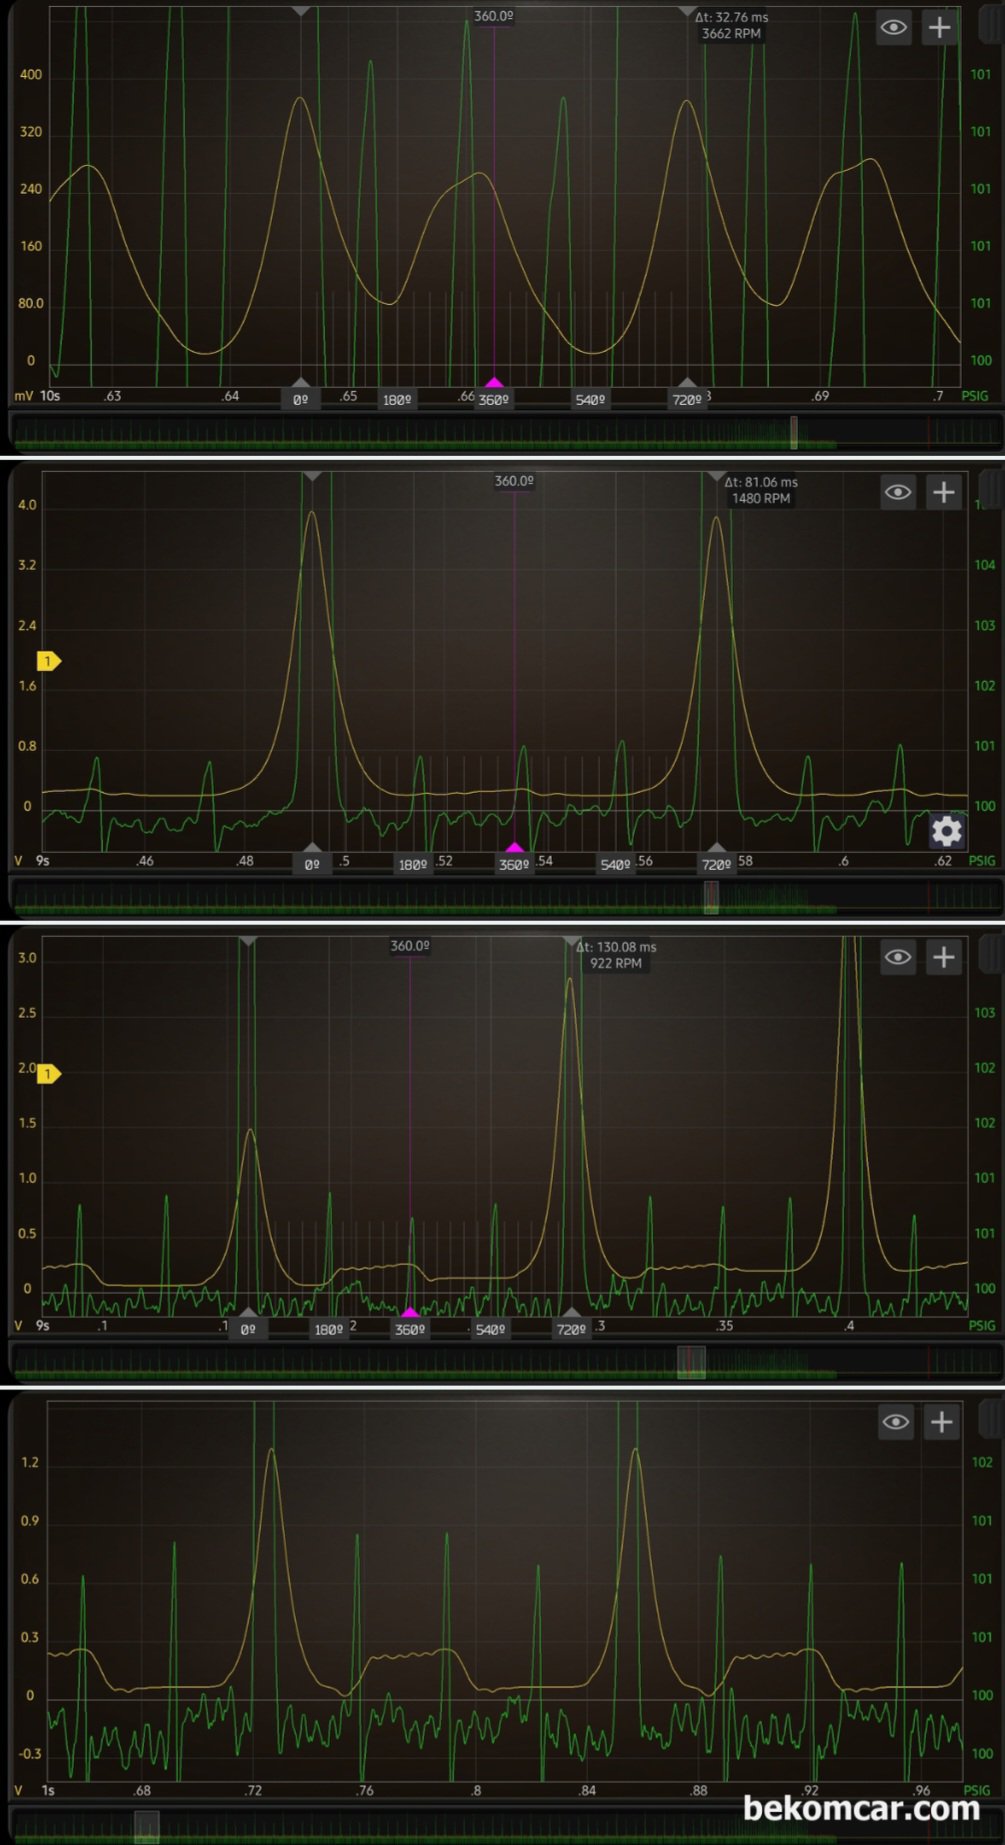
Task: Select the 720º cursor label in 1480 RPM panel
Action: [x=716, y=864]
